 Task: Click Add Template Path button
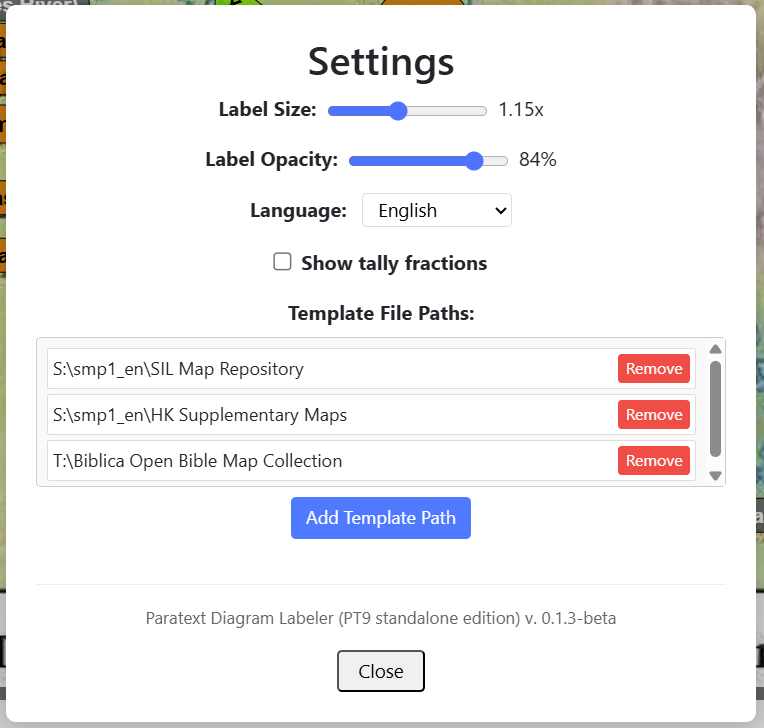pos(380,518)
